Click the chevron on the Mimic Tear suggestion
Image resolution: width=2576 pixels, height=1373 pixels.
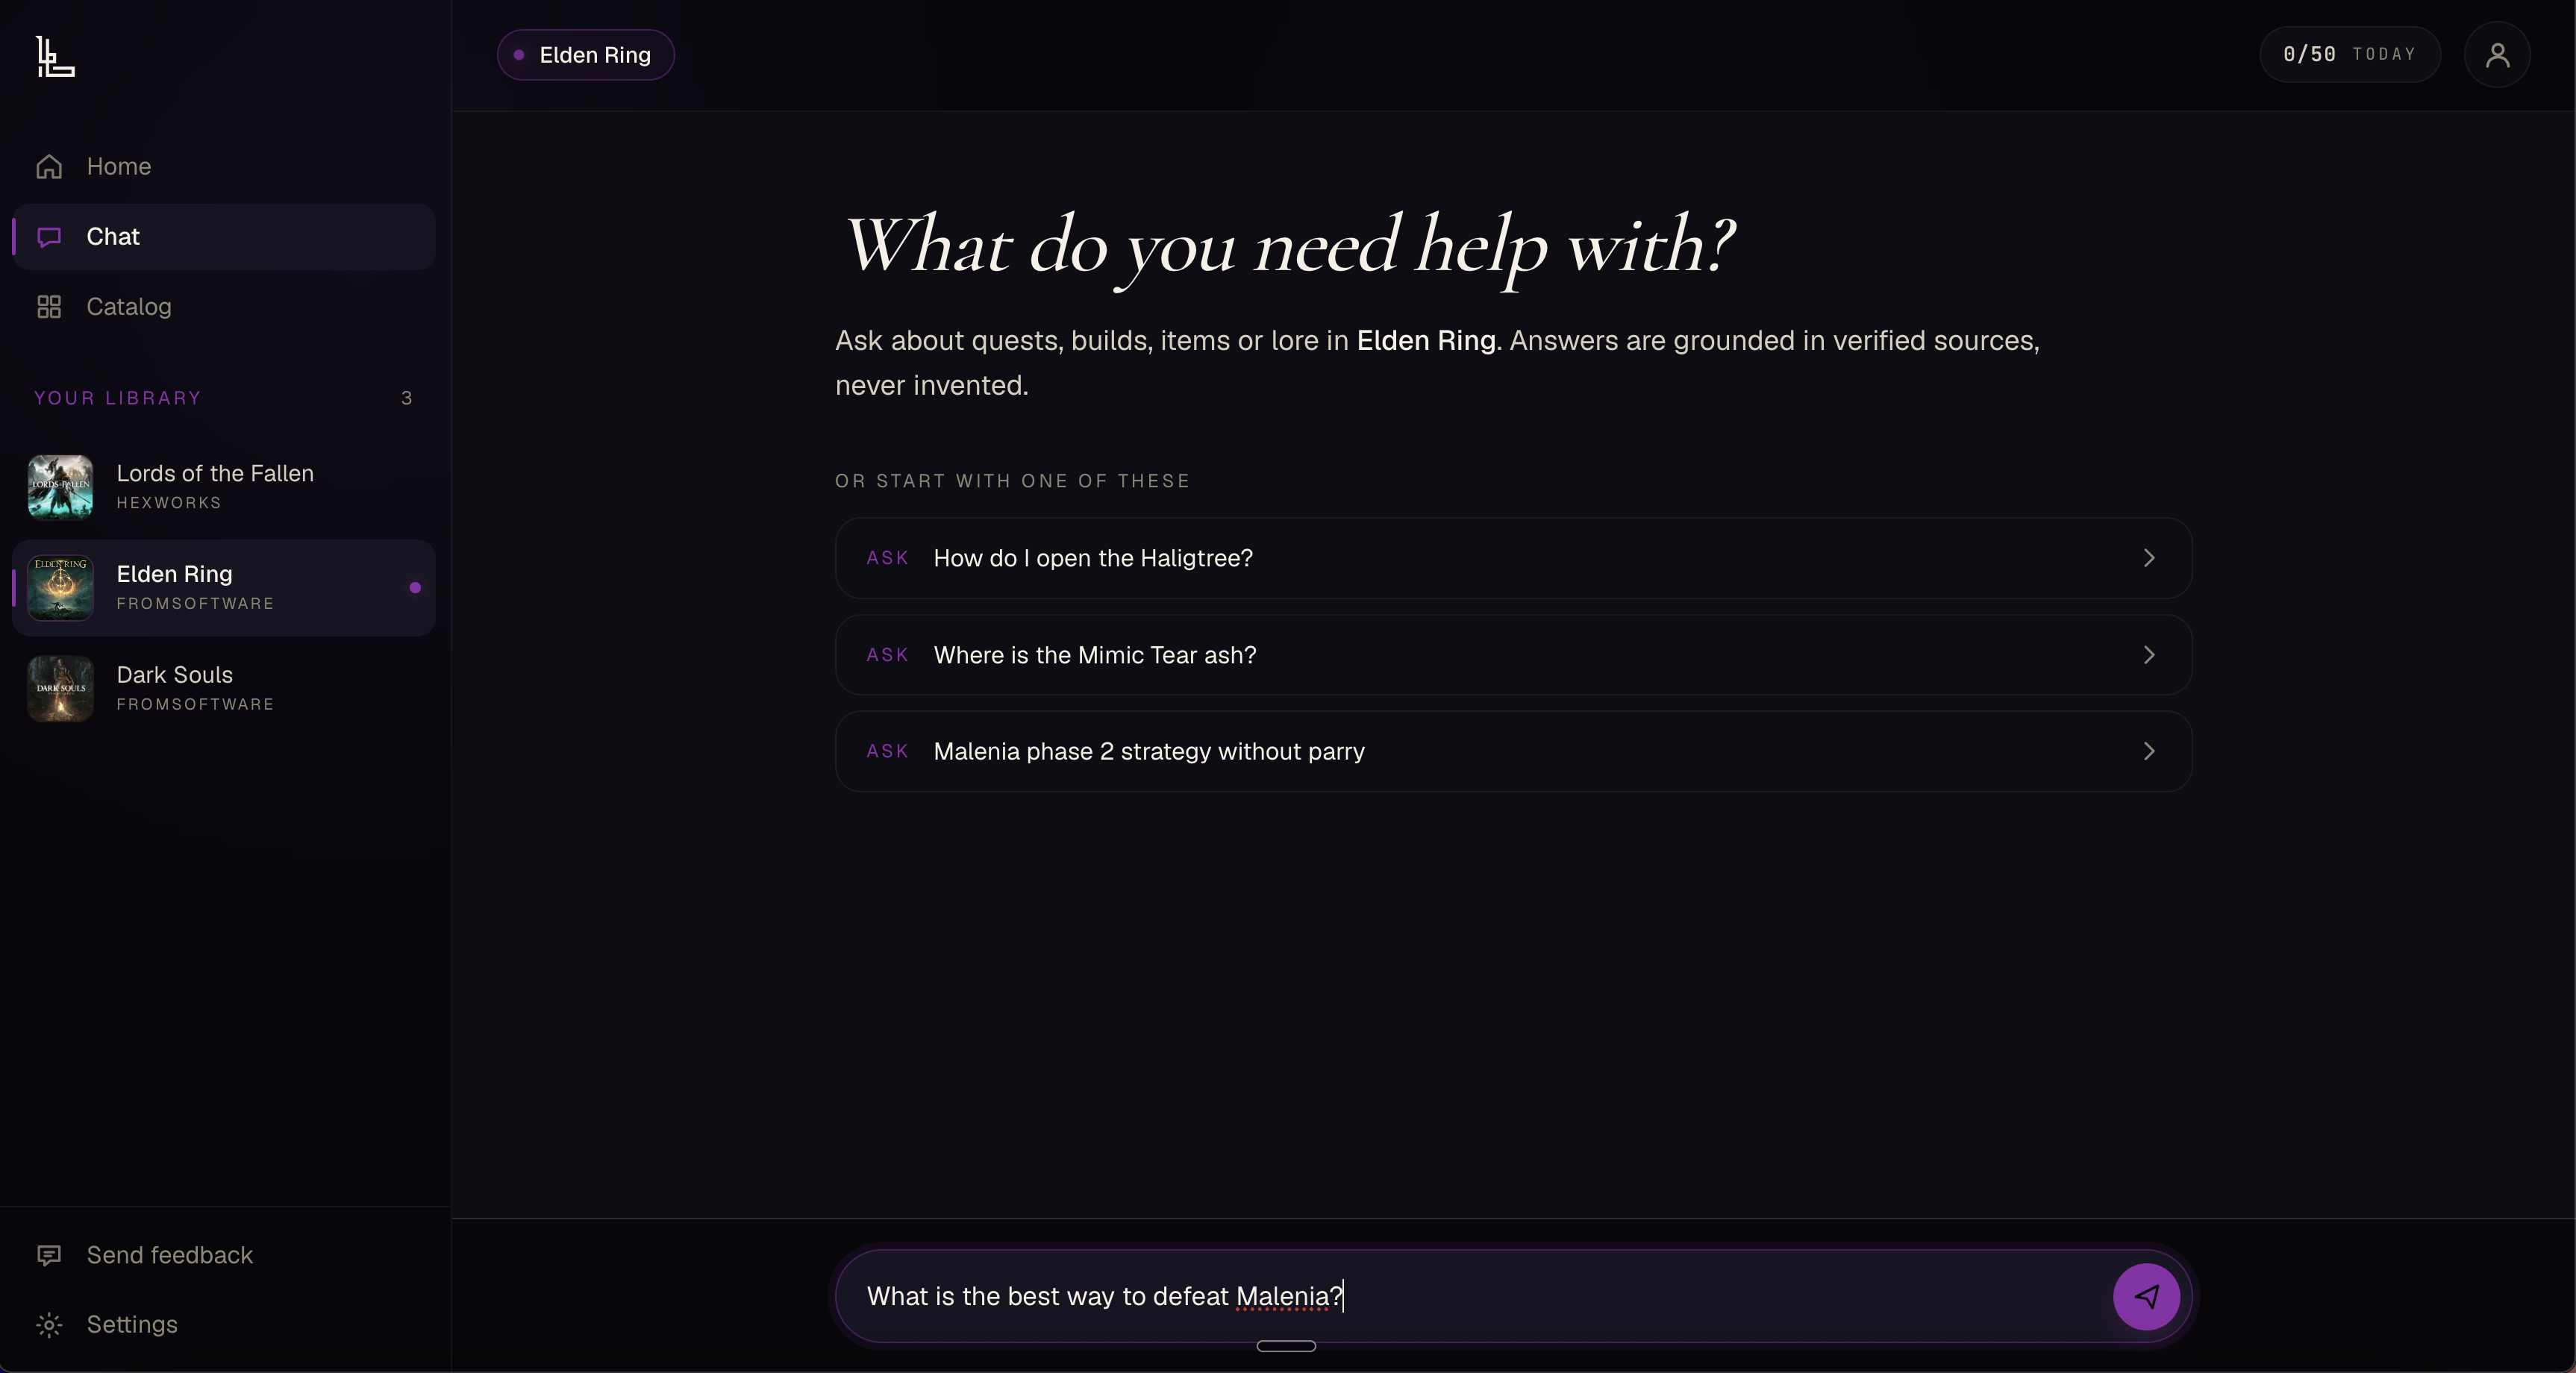coord(2149,655)
